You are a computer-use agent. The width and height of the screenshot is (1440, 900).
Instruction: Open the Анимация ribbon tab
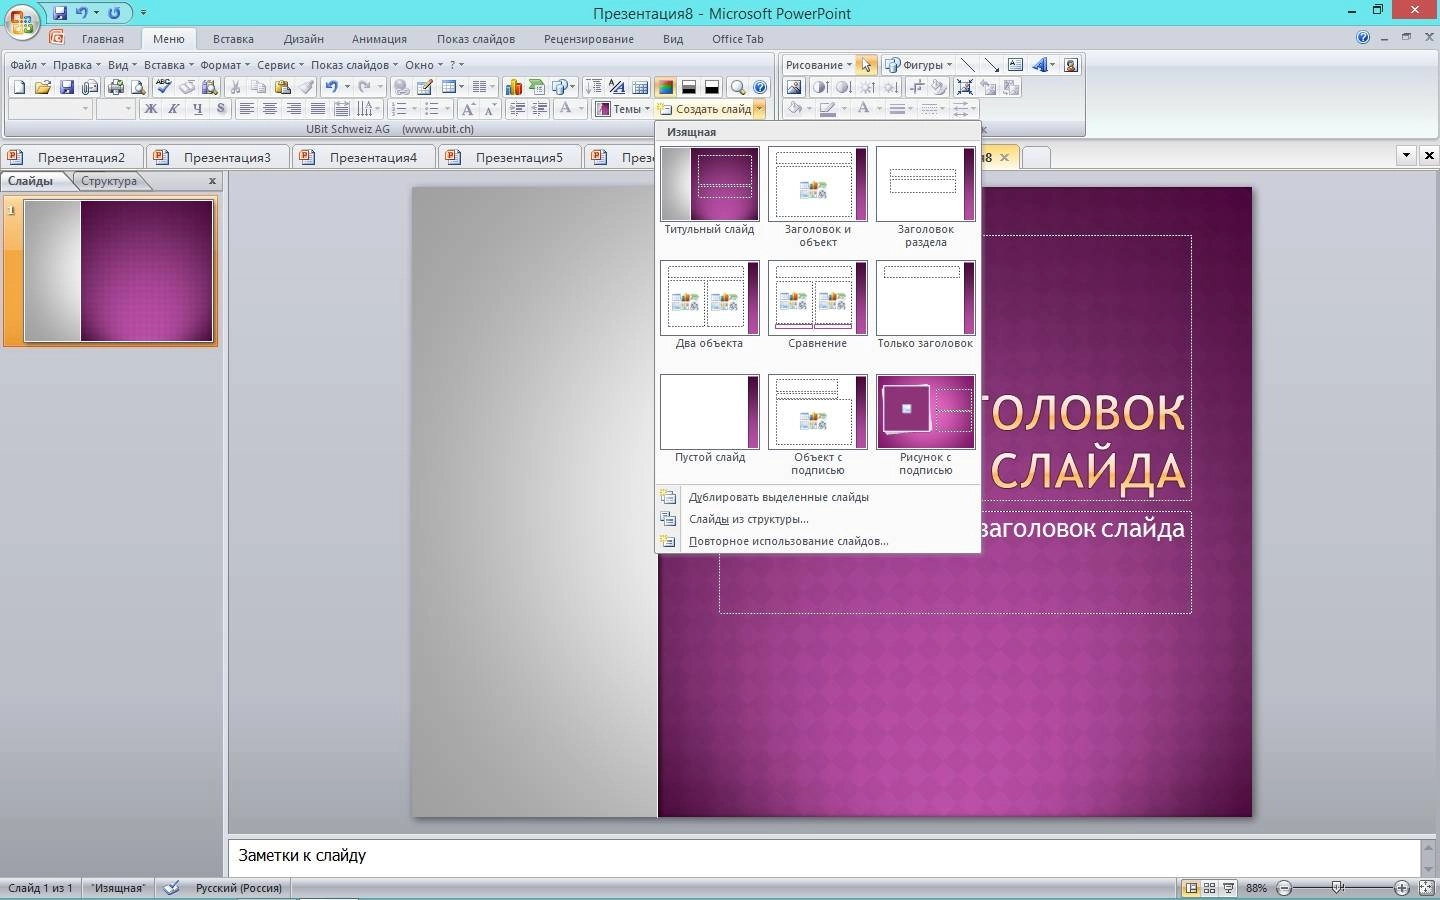(x=379, y=39)
